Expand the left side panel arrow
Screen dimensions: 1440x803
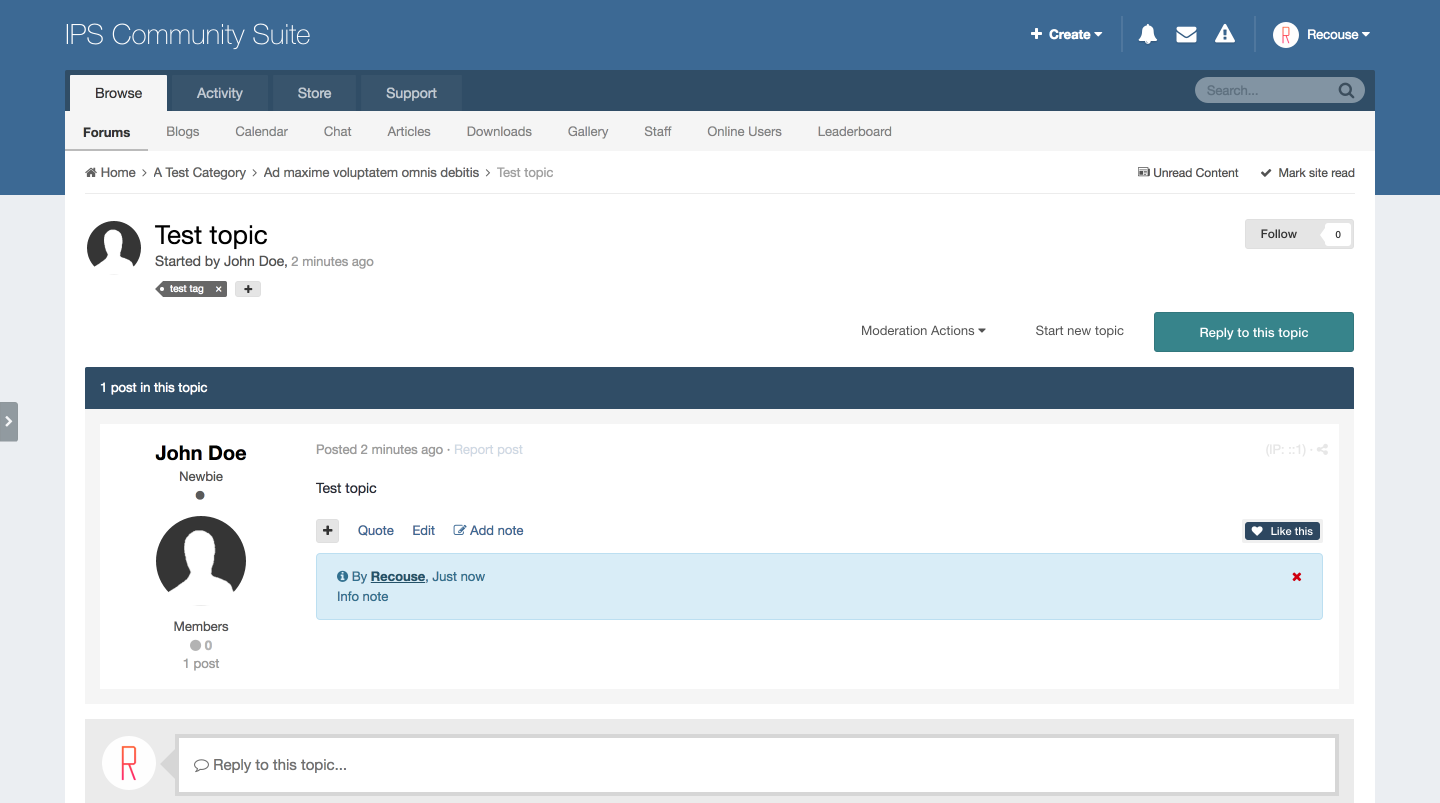[x=9, y=422]
